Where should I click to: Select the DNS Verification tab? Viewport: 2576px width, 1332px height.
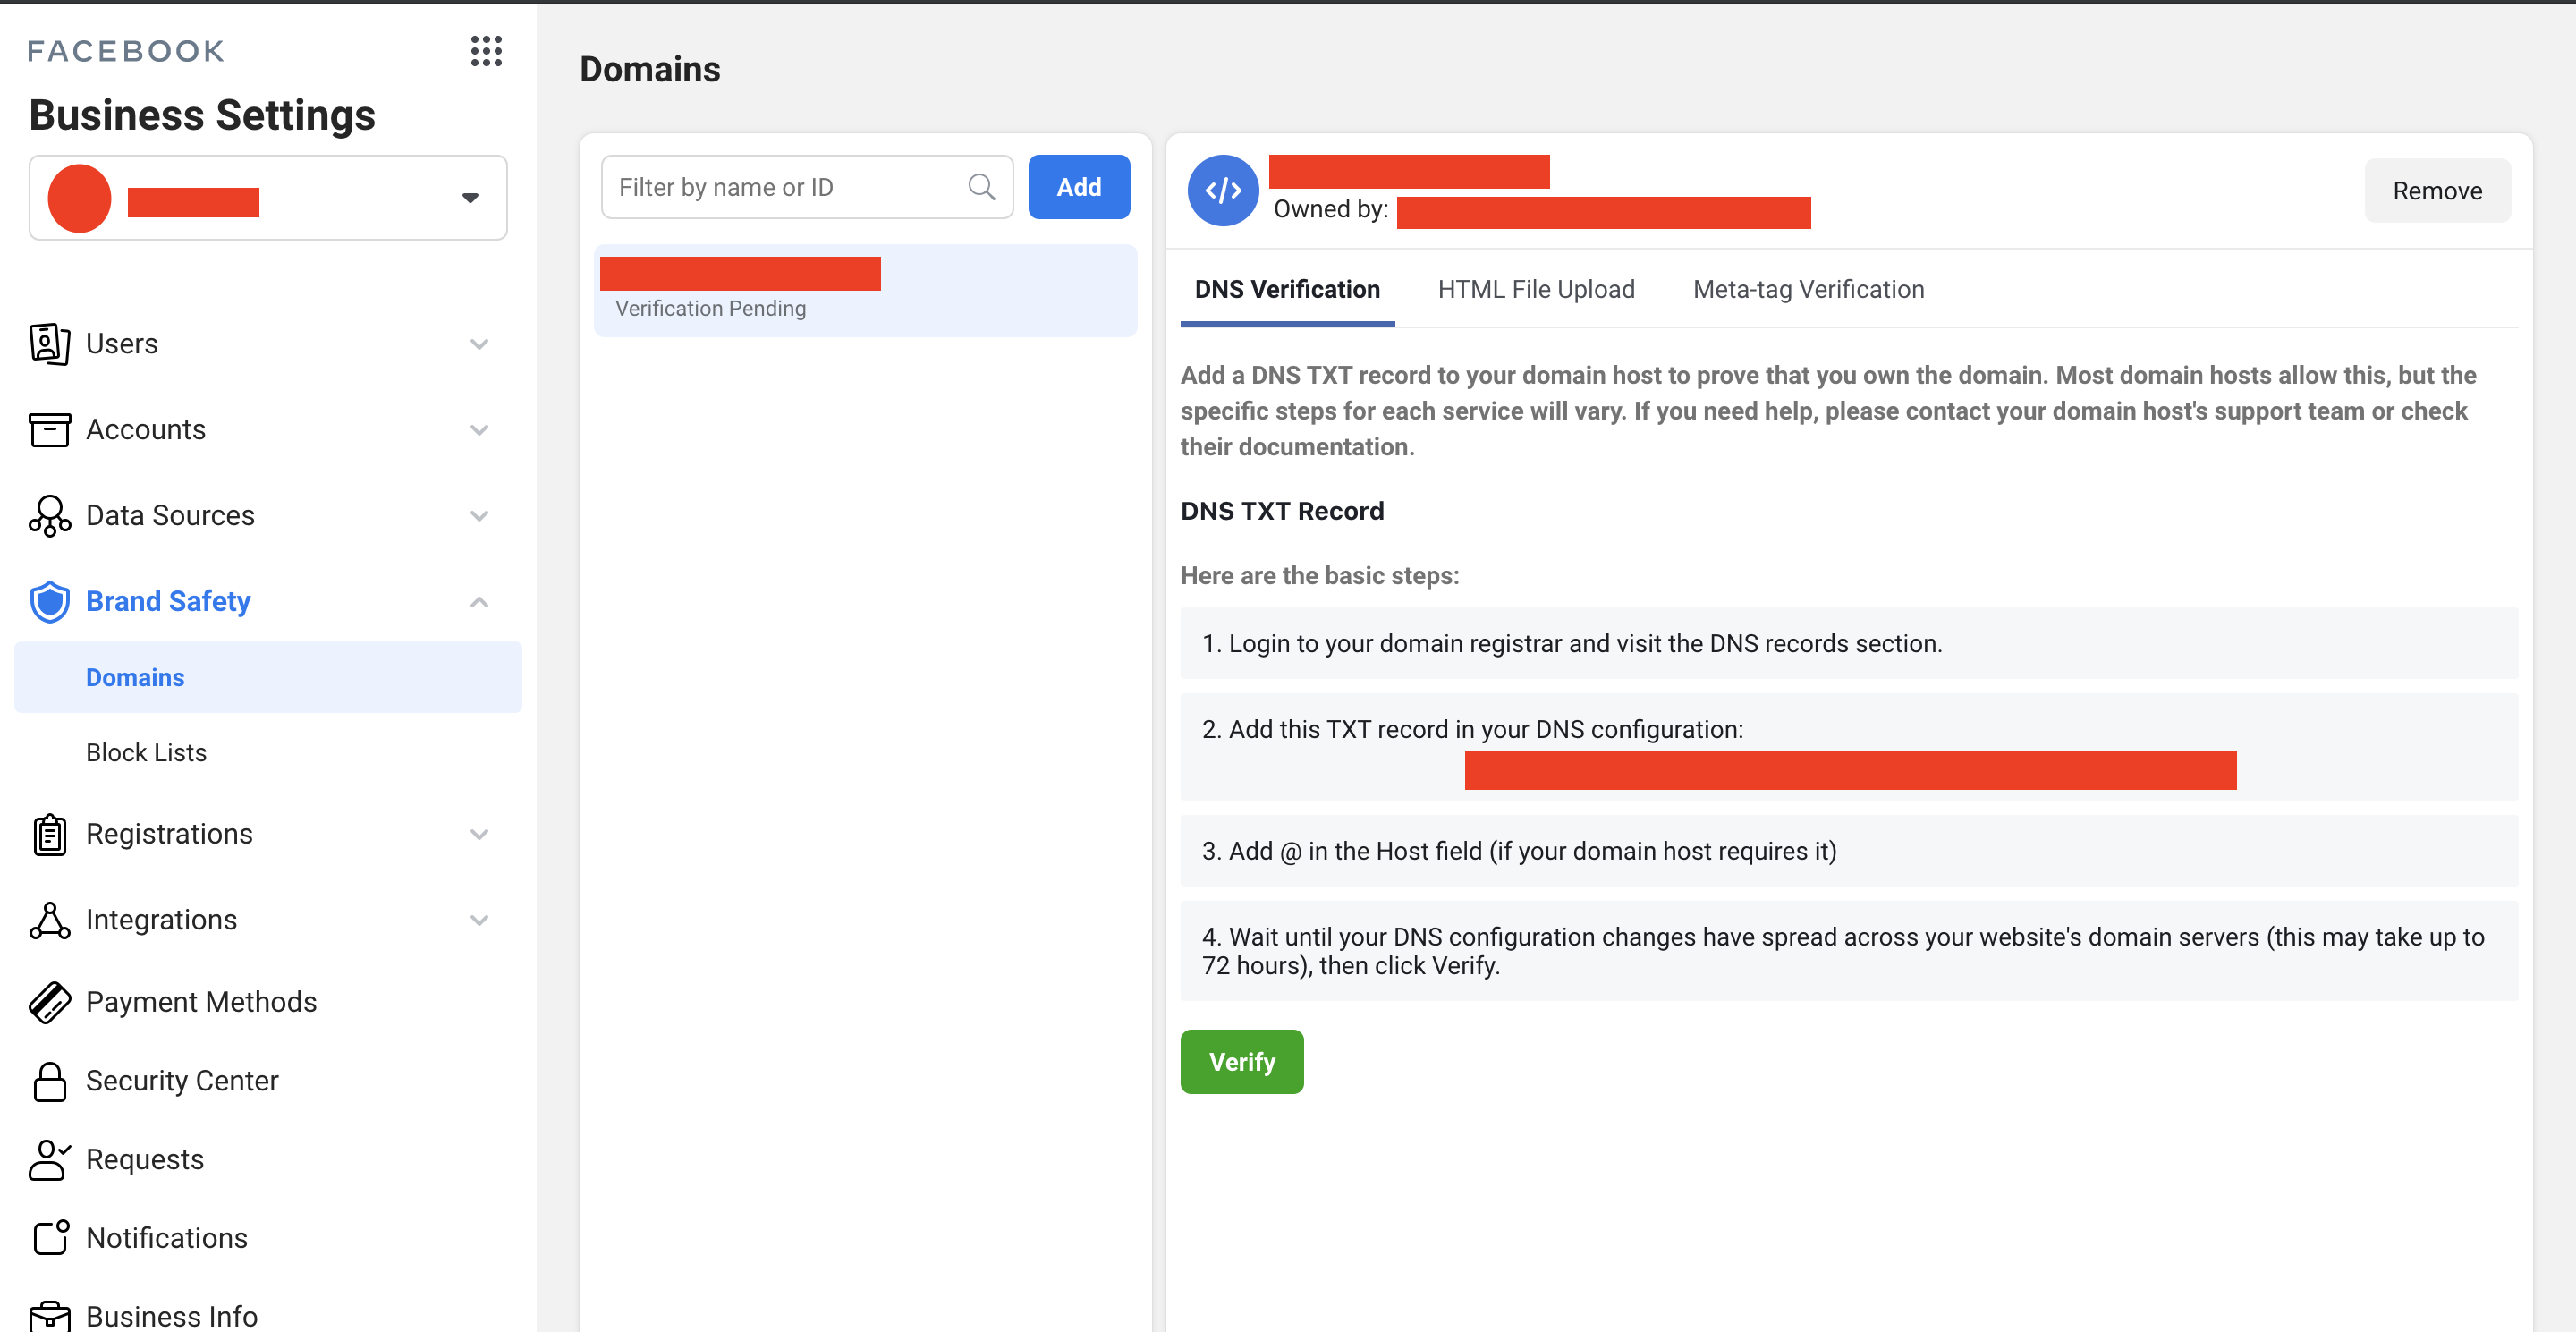[x=1287, y=289]
